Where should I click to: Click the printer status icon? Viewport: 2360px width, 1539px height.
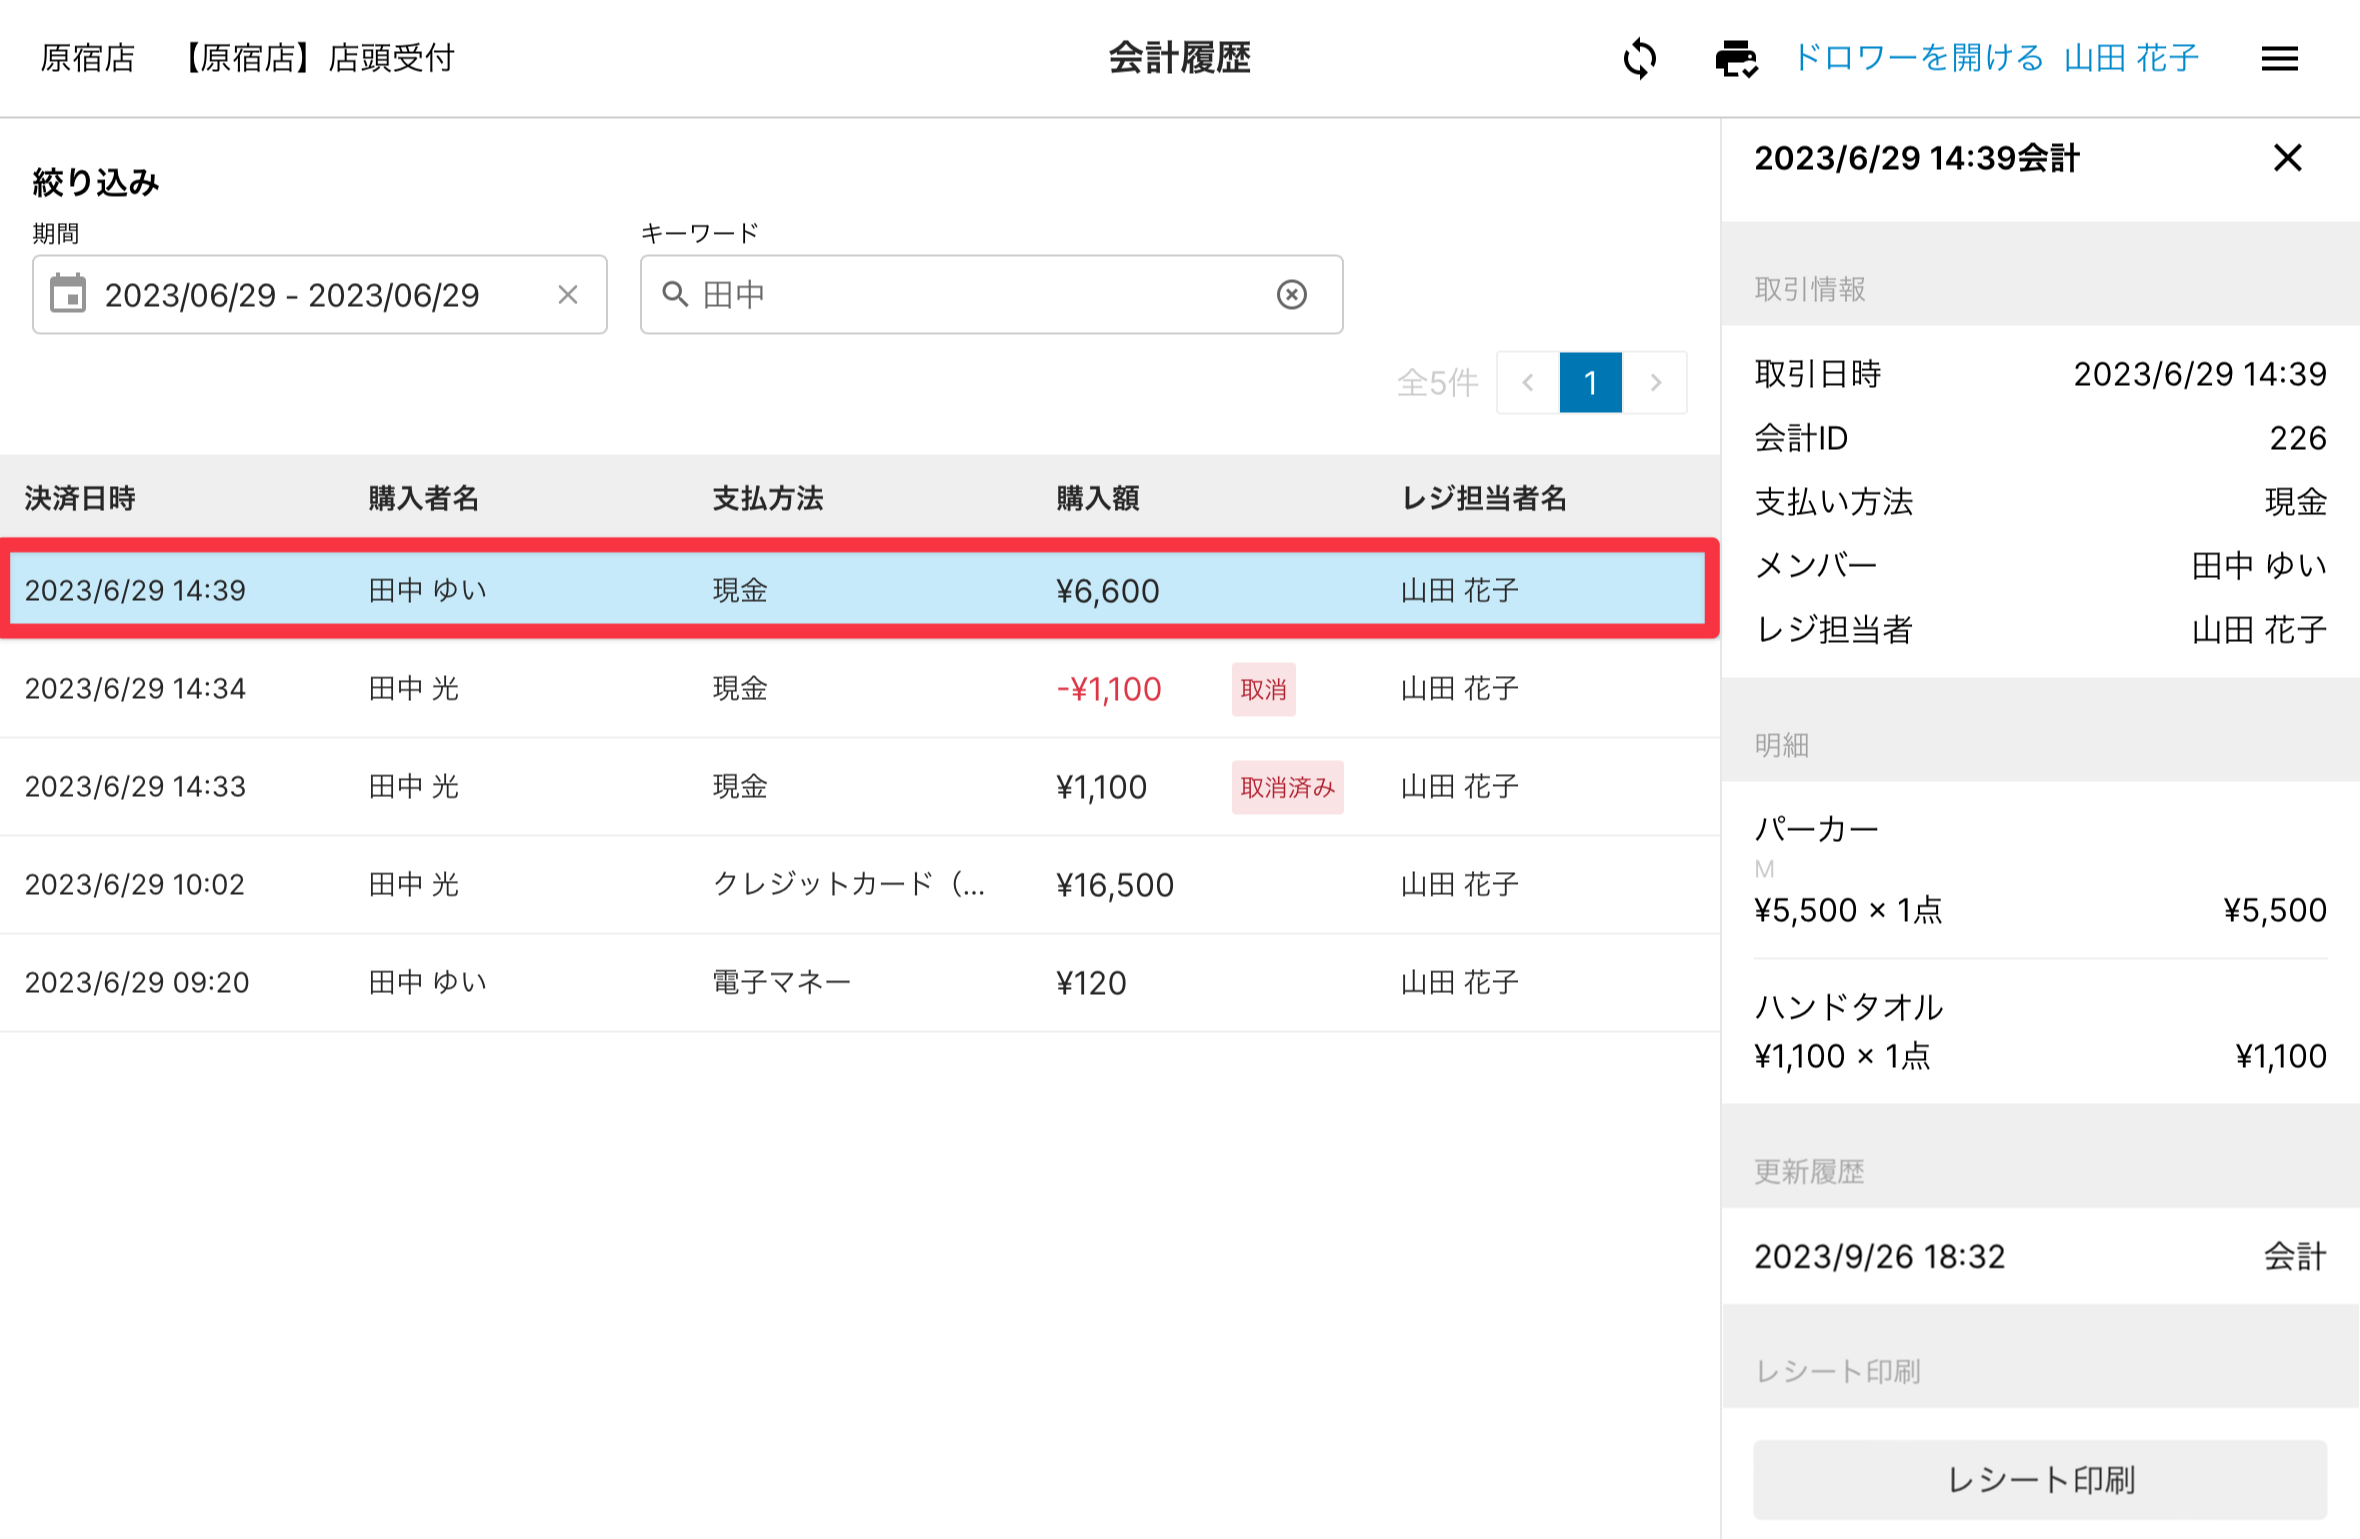pyautogui.click(x=1735, y=58)
